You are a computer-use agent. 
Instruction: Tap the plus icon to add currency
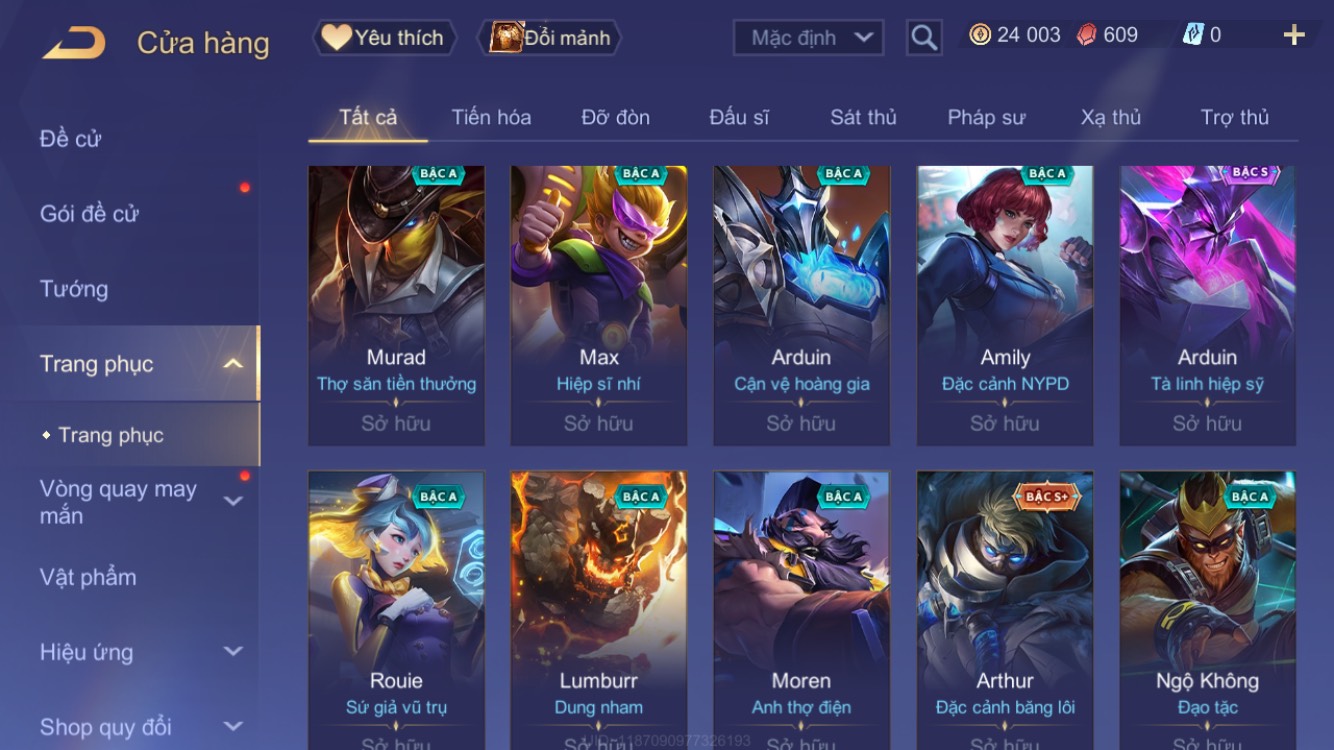click(x=1294, y=35)
